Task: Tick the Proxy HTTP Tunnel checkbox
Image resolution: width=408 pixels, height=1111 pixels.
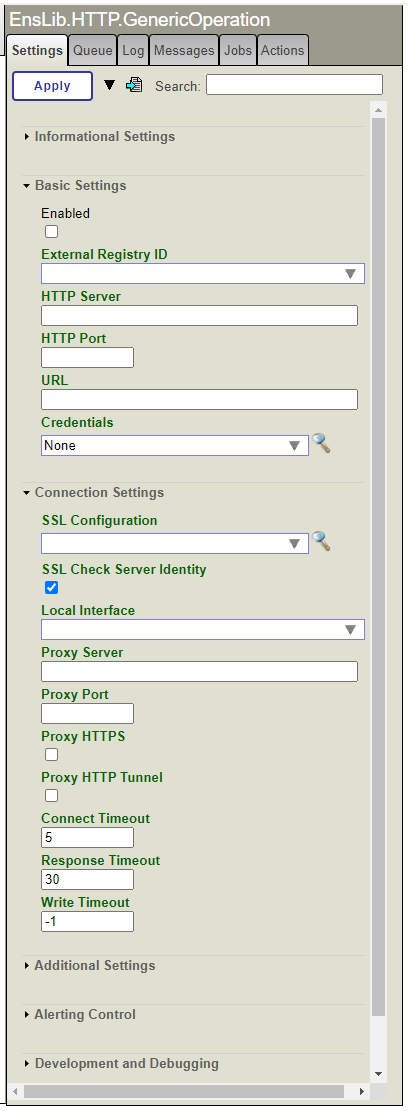Action: pos(52,796)
